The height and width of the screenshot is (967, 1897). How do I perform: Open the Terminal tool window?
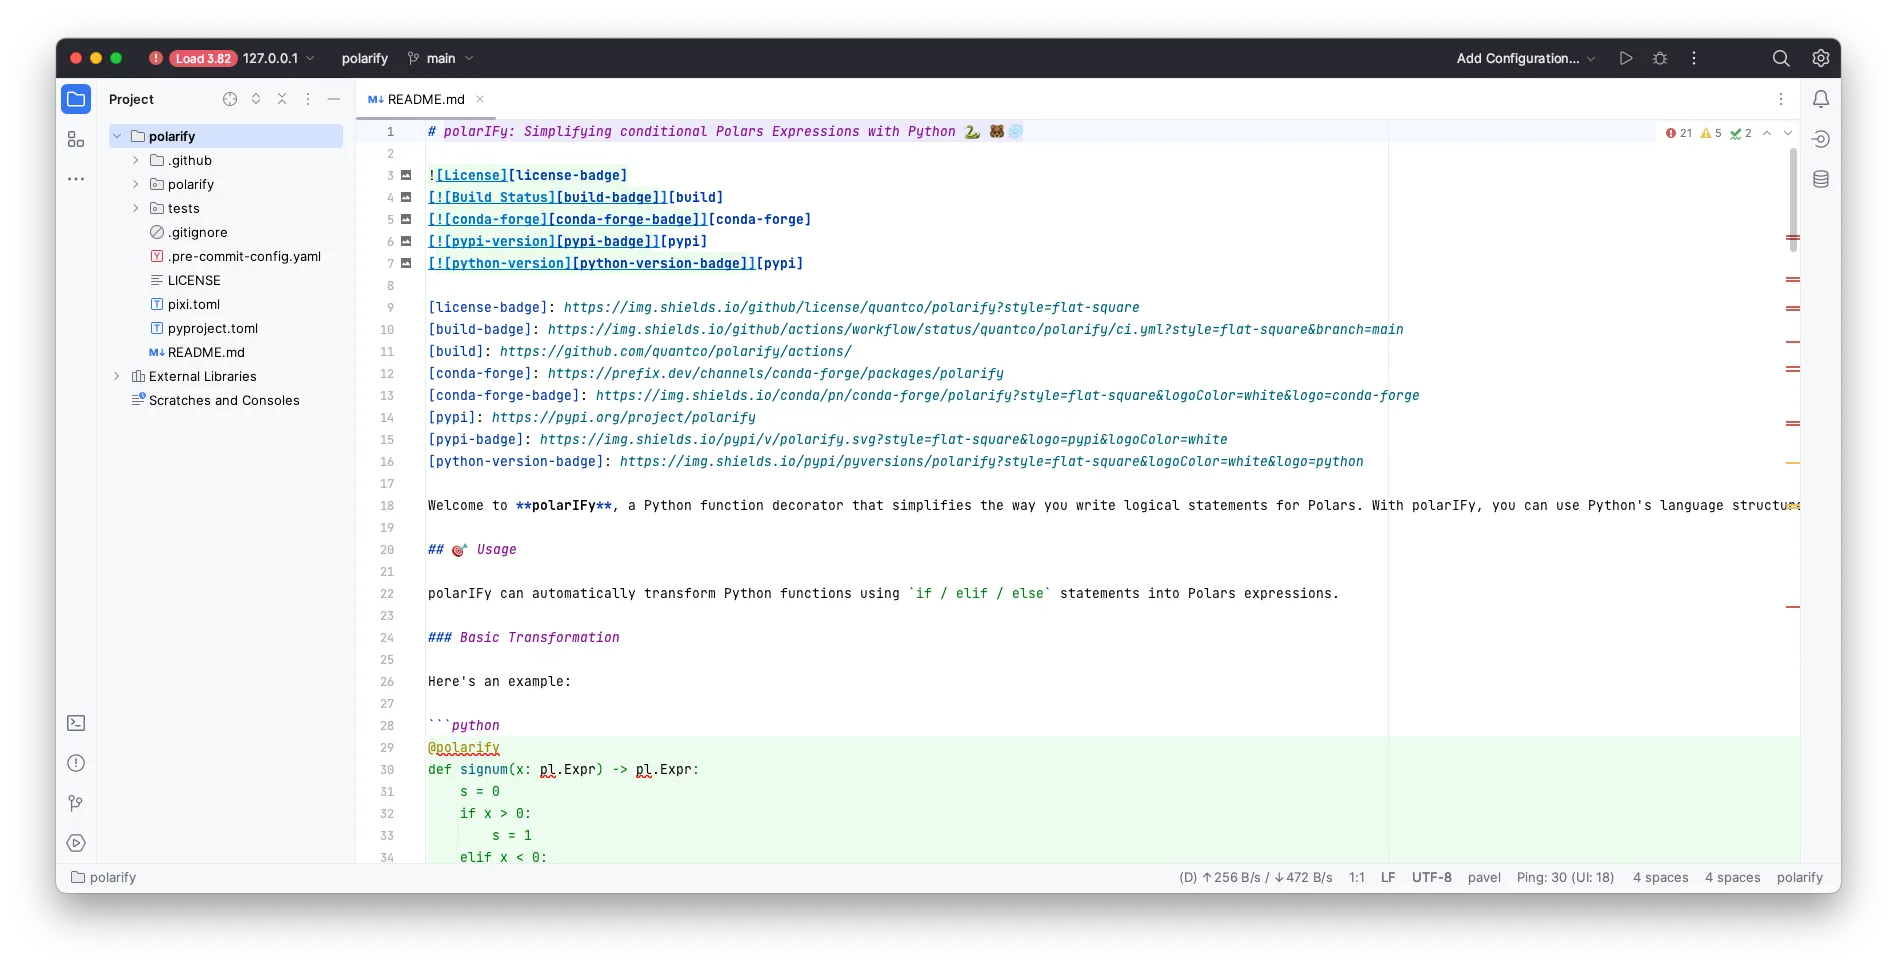[76, 723]
